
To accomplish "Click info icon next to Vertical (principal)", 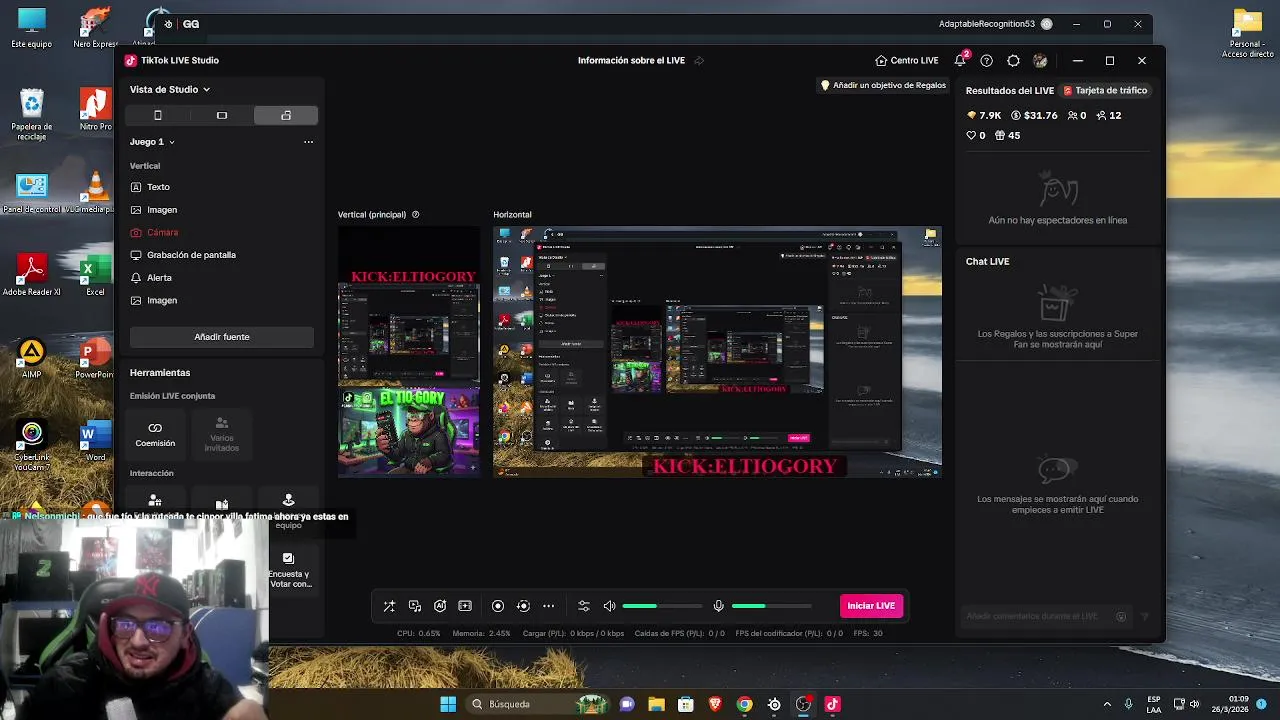I will [416, 214].
